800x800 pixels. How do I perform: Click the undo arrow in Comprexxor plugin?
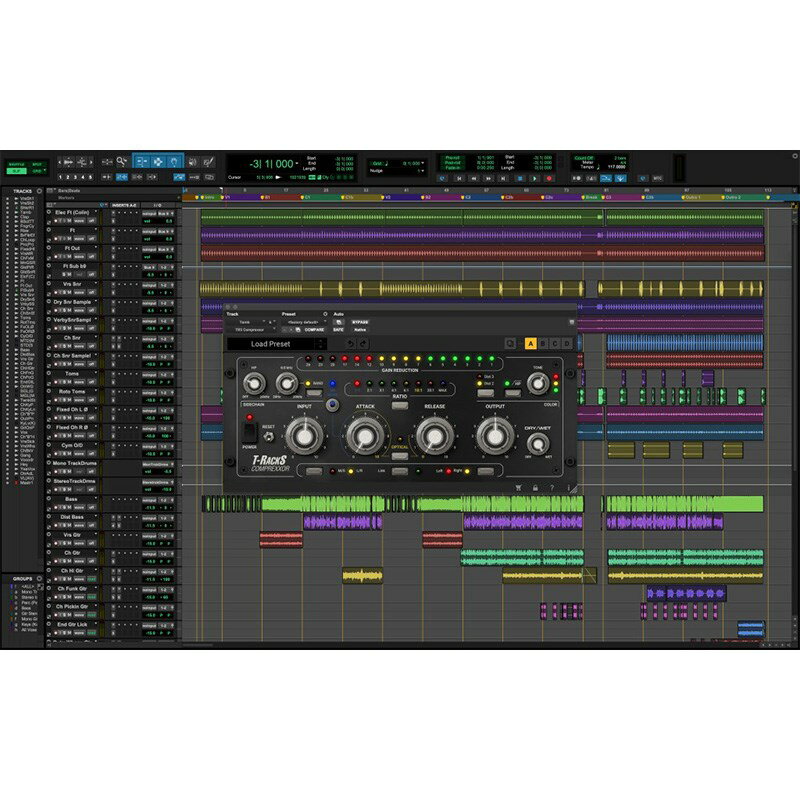pos(350,343)
